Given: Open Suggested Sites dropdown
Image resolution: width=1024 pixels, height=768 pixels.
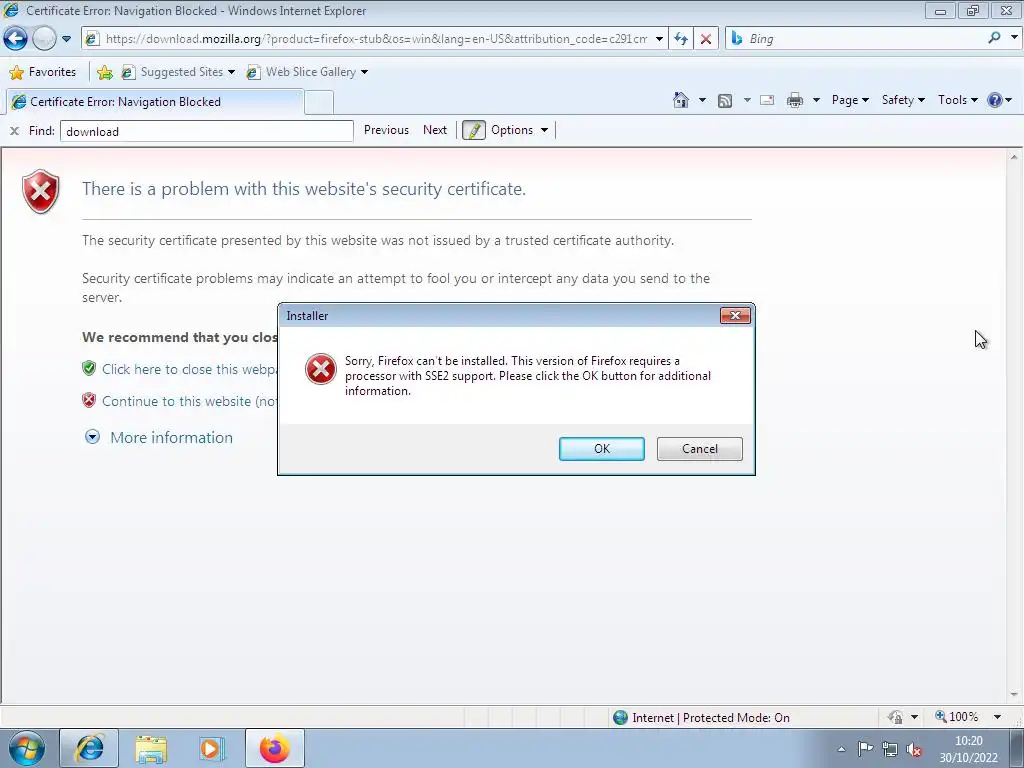Looking at the screenshot, I should [178, 72].
